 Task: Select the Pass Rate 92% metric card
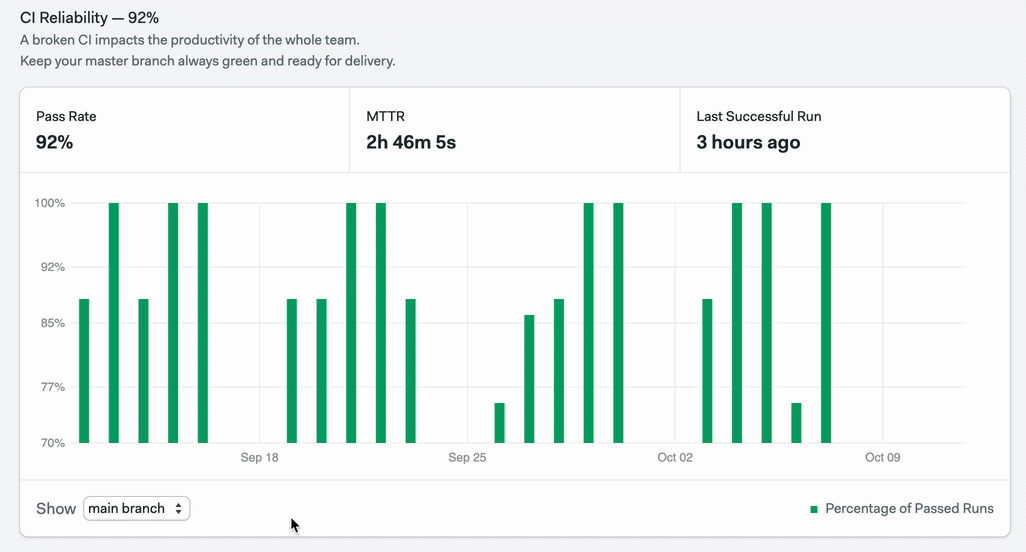(x=185, y=130)
